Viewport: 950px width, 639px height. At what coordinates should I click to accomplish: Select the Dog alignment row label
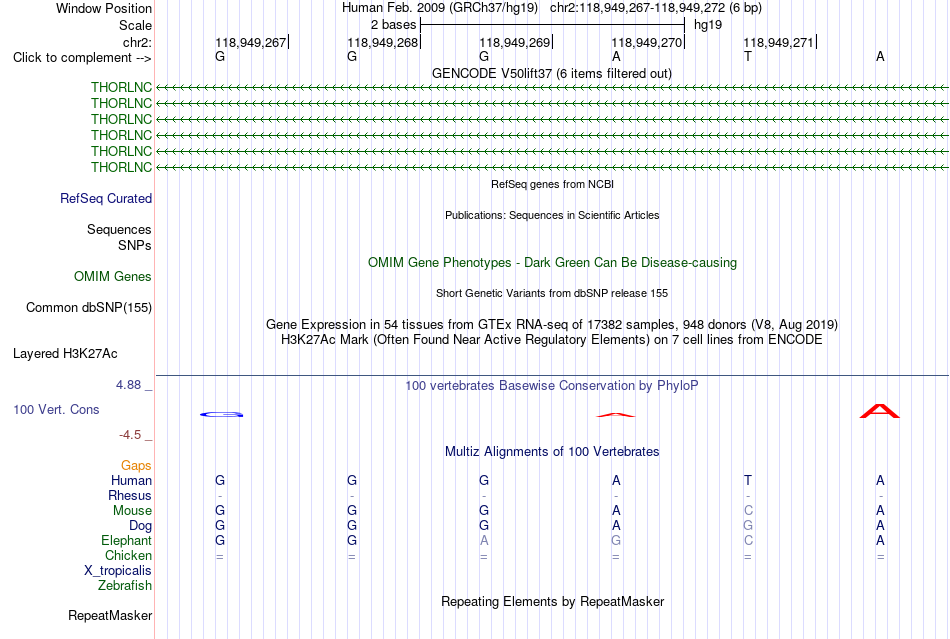(140, 526)
